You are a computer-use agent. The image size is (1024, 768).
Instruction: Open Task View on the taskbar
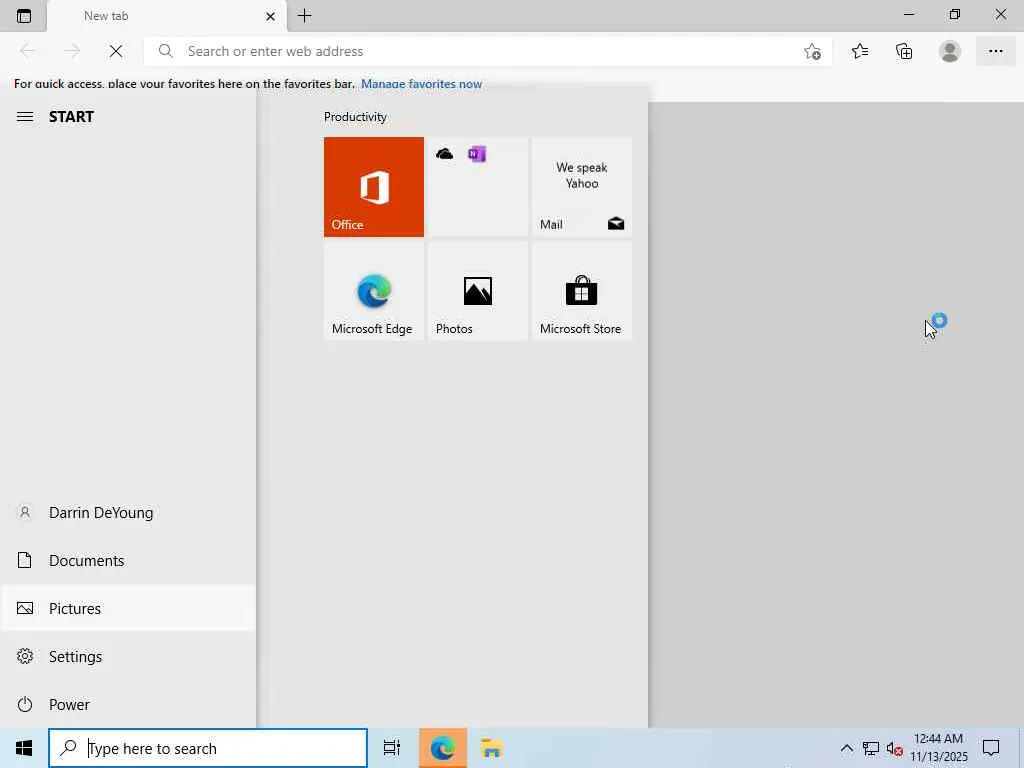pyautogui.click(x=392, y=748)
